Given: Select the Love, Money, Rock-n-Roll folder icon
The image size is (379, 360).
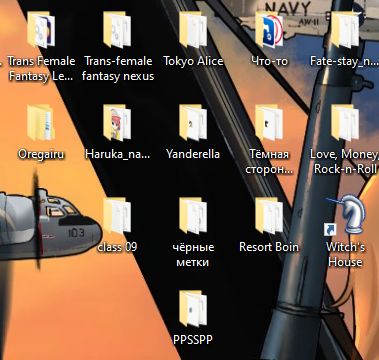Looking at the screenshot, I should pyautogui.click(x=345, y=122).
